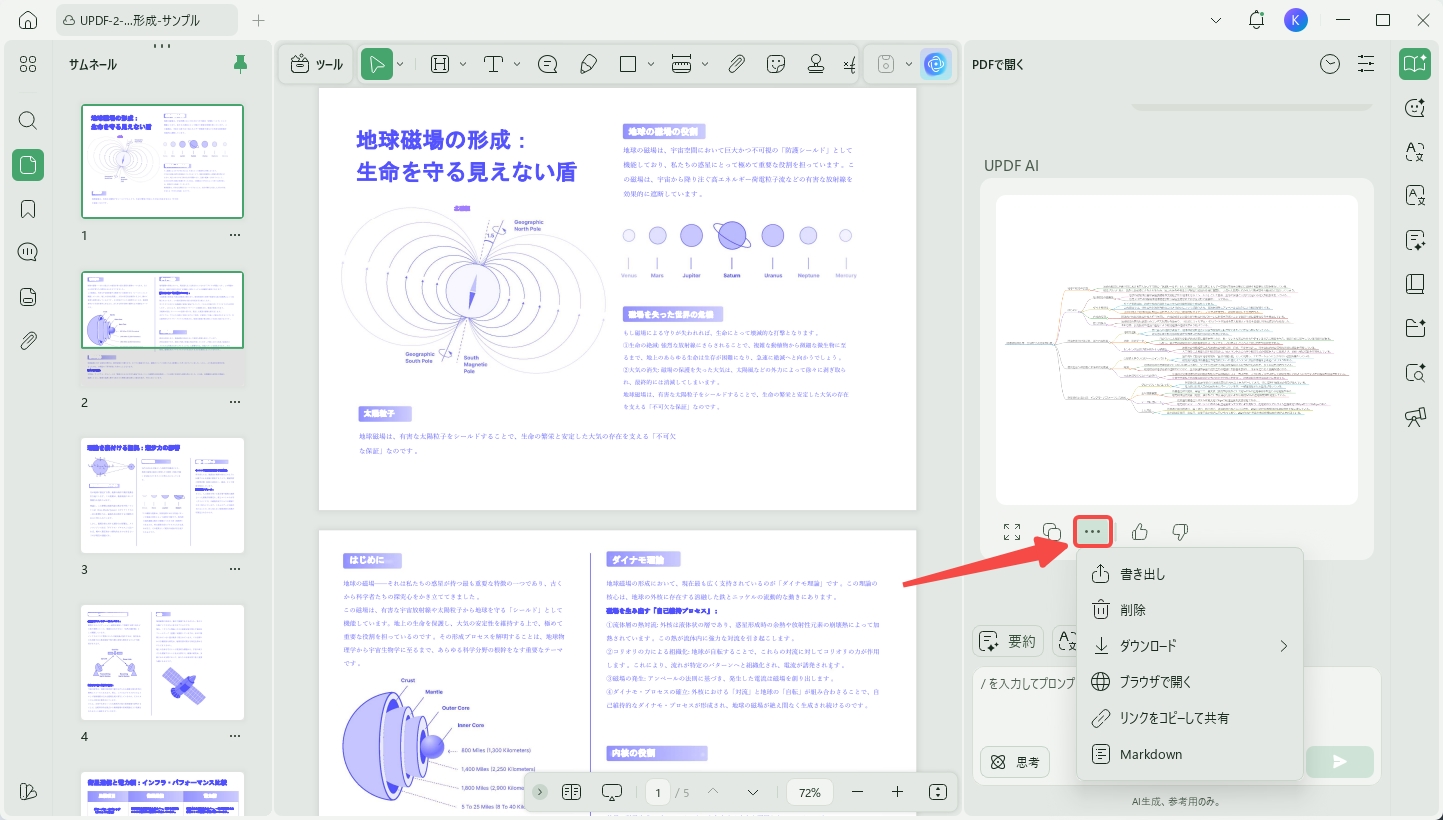Go to the next page arrow
This screenshot has height=820, width=1443.
click(x=753, y=792)
